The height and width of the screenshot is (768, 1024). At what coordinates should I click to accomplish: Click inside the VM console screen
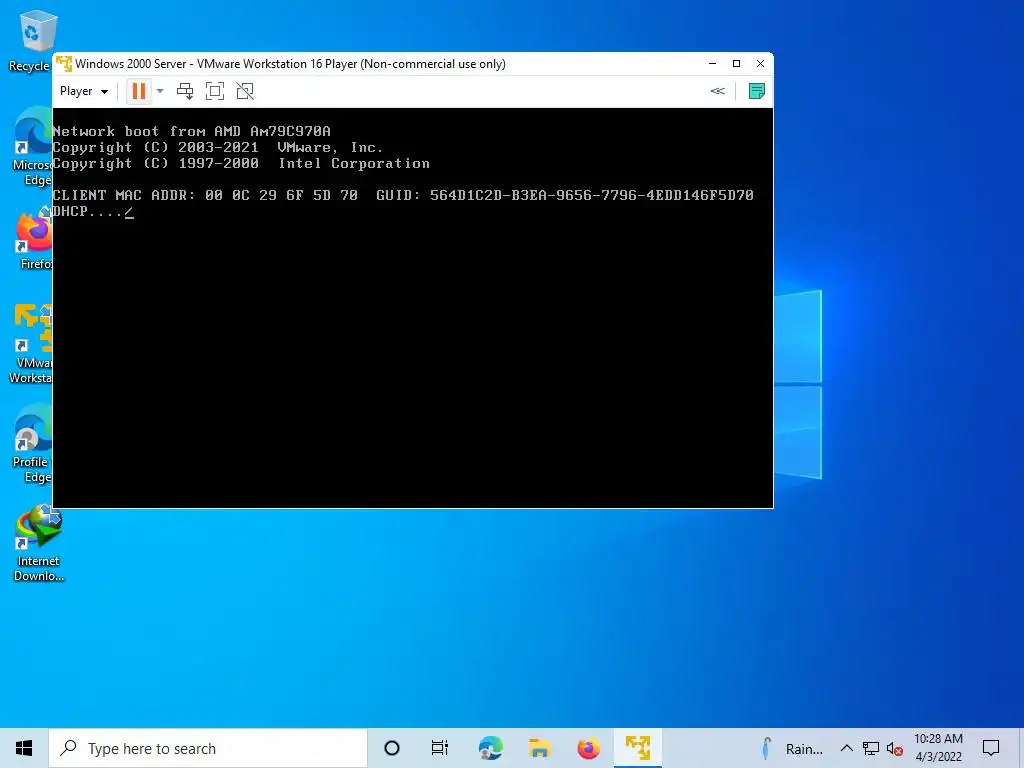[x=413, y=308]
